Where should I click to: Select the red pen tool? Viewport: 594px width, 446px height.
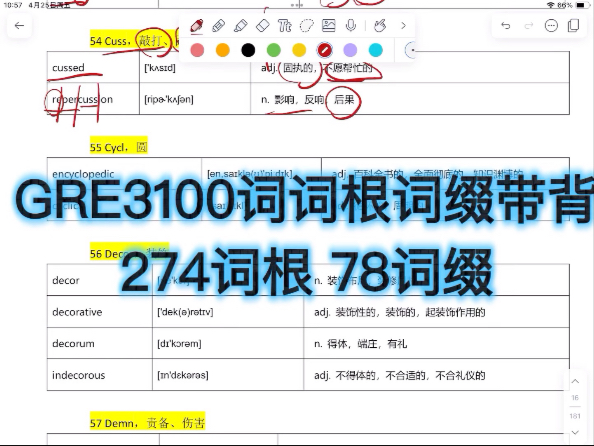pyautogui.click(x=196, y=26)
